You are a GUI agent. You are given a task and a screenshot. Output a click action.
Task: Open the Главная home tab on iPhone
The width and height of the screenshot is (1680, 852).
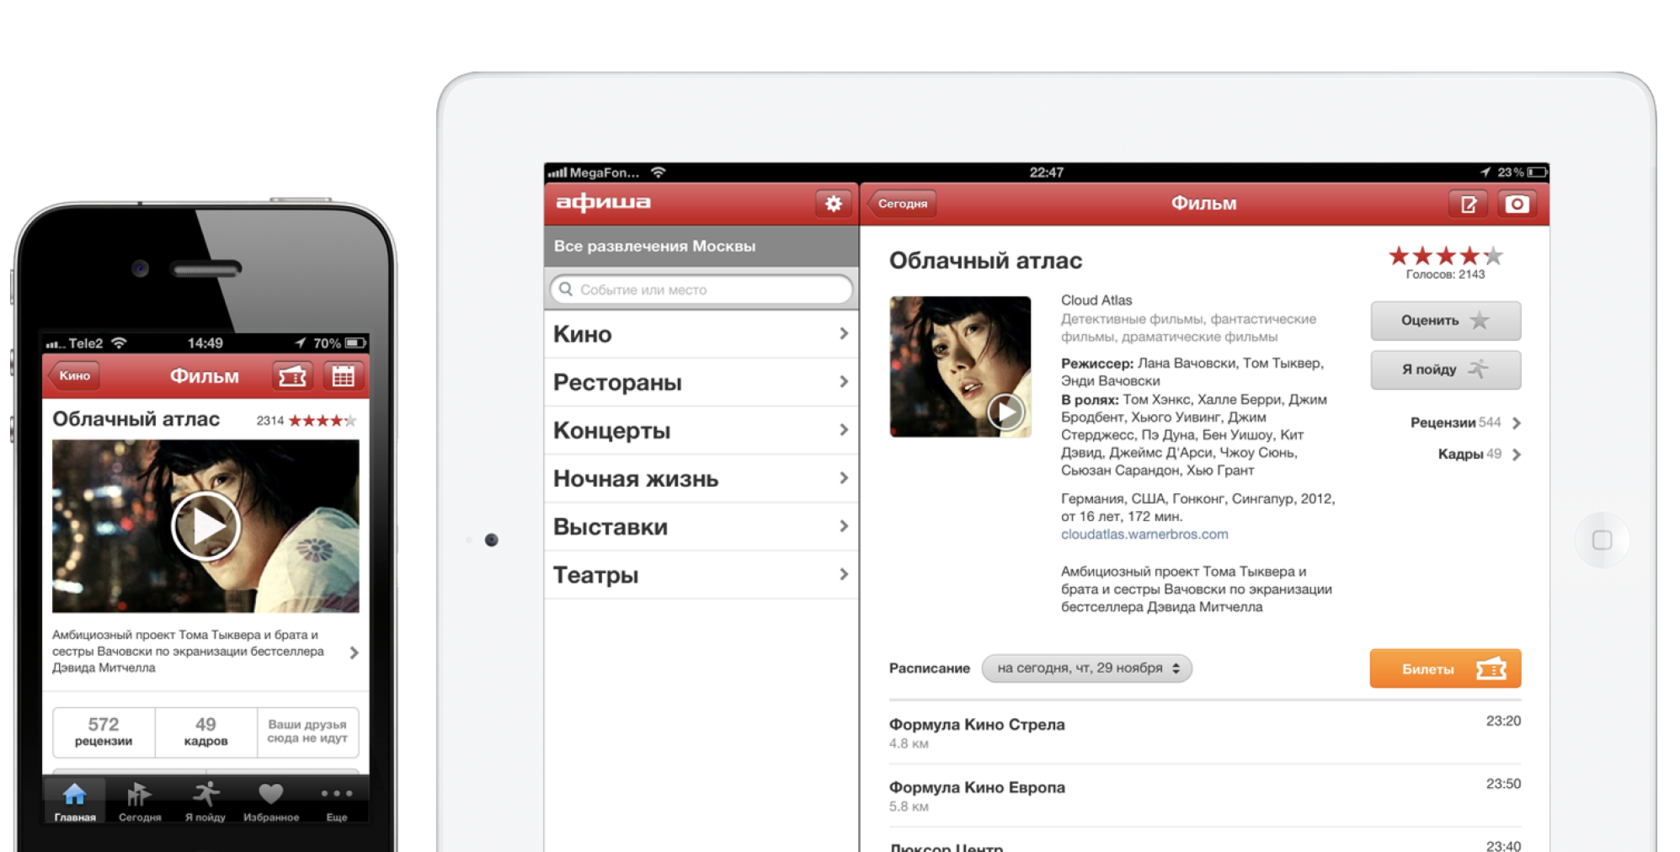(x=75, y=802)
